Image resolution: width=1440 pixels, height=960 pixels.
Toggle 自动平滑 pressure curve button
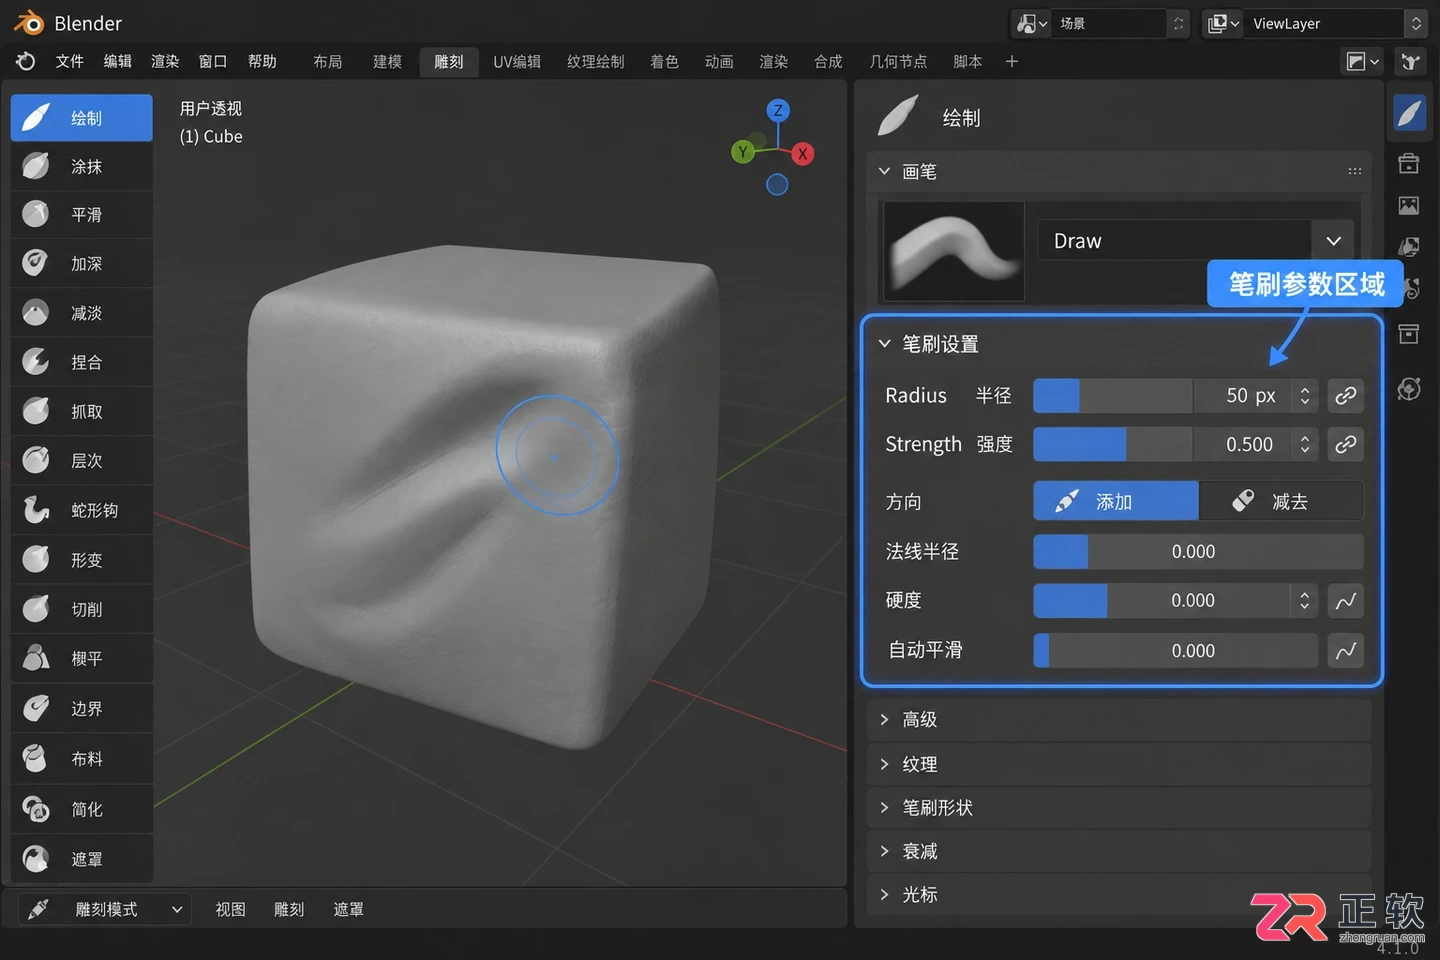tap(1345, 651)
